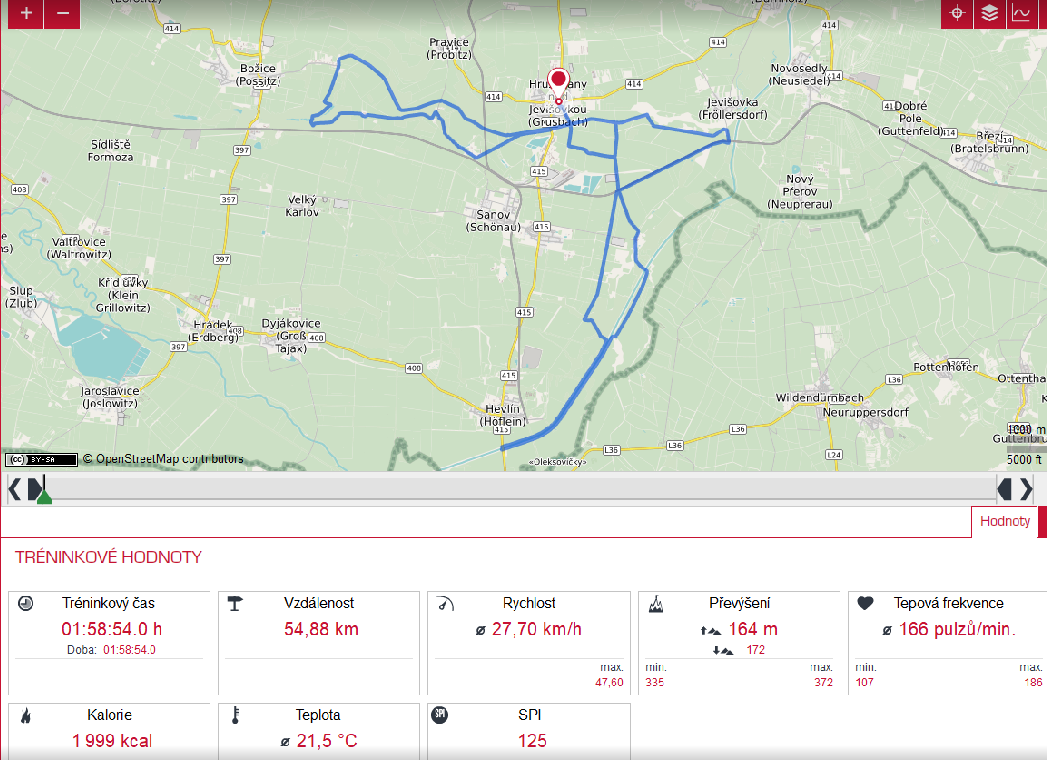This screenshot has height=760, width=1047.
Task: Open the map layers selector
Action: [989, 14]
